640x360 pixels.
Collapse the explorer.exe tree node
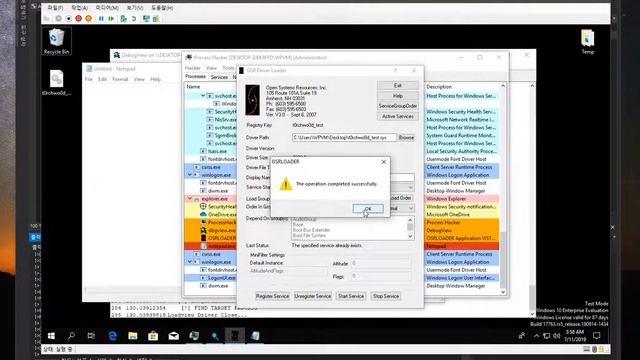tap(190, 199)
